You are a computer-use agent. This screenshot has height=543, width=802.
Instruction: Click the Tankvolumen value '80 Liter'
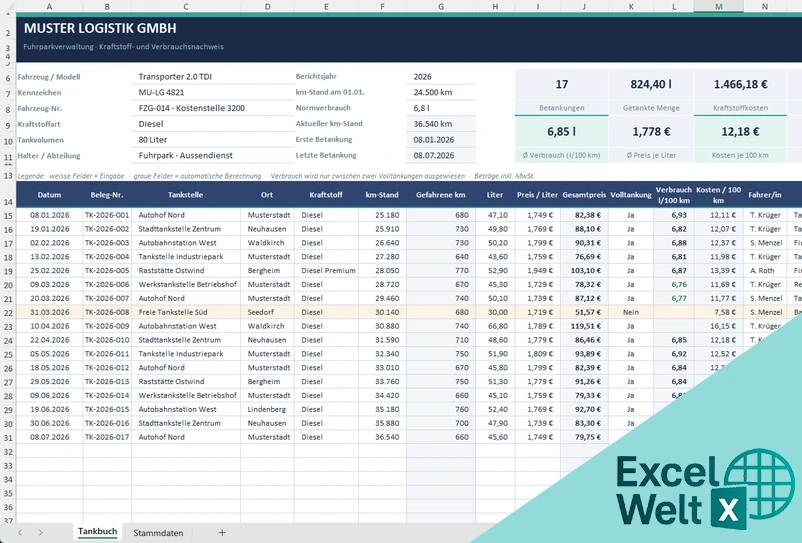(212, 140)
